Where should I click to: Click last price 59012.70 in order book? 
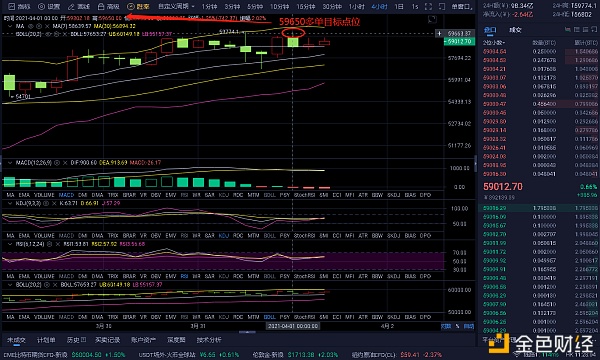click(x=503, y=187)
